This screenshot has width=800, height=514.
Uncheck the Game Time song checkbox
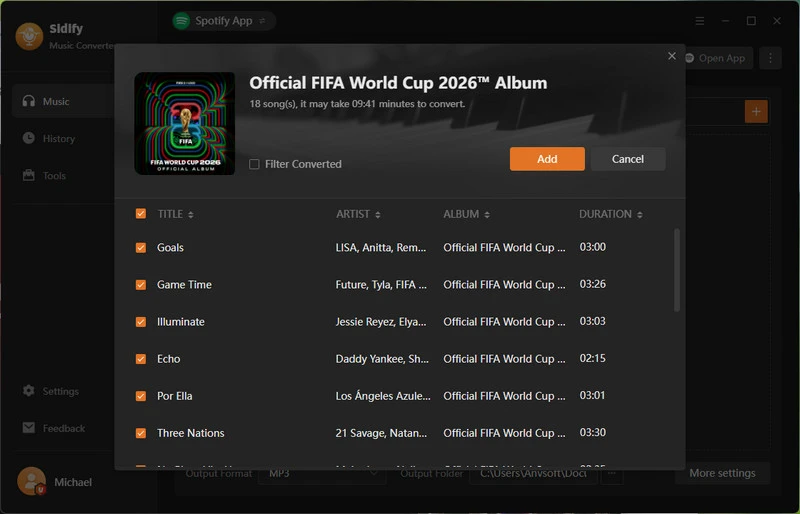coord(141,284)
